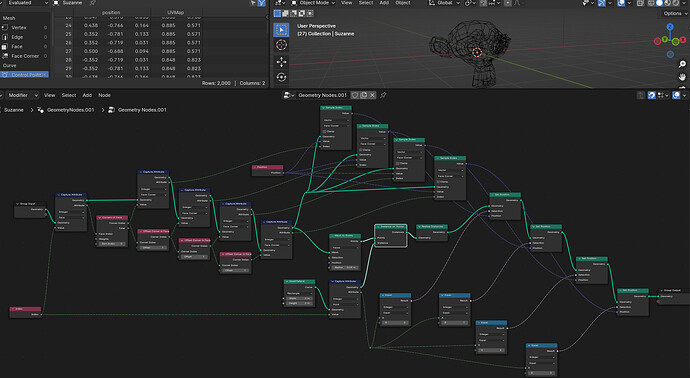Toggle viewport gizmo visibility button
This screenshot has height=378, width=690.
coord(602,3)
